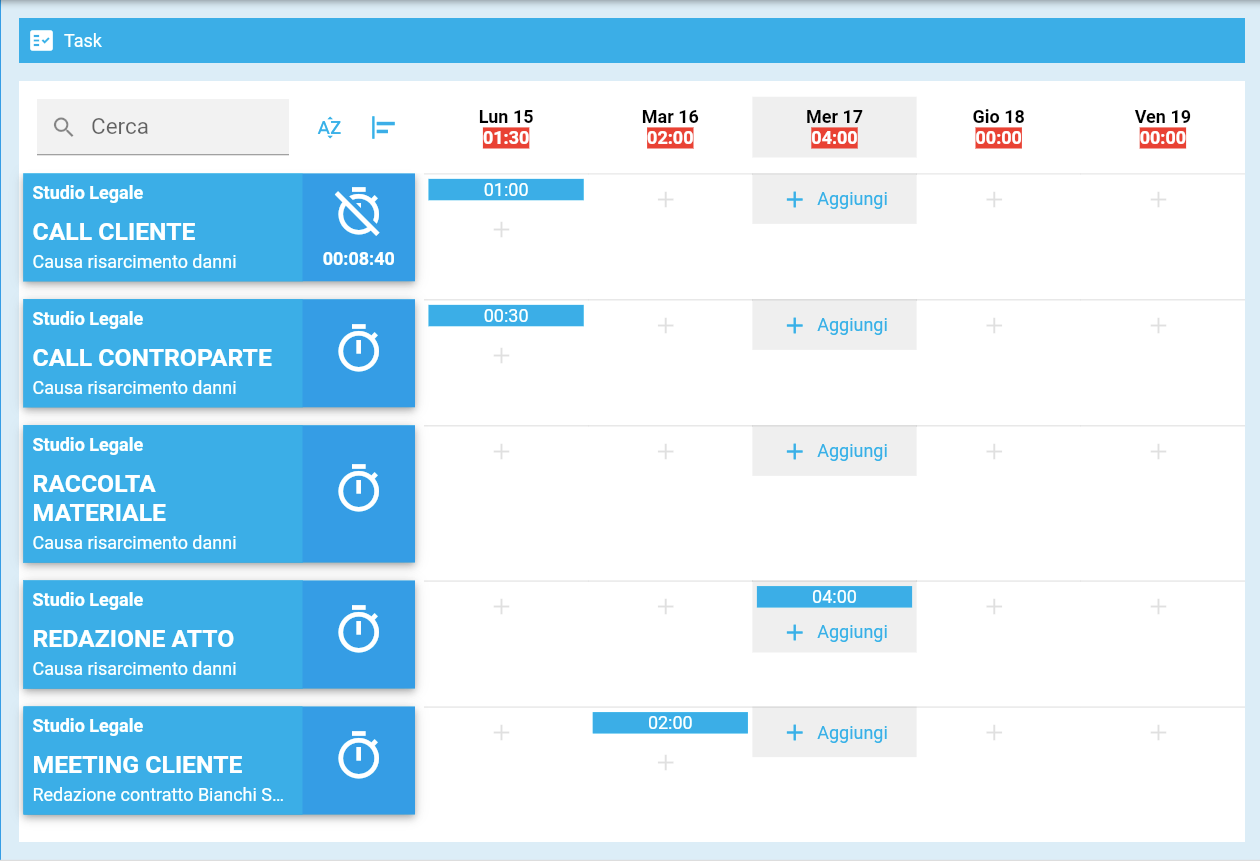Viewport: 1260px width, 861px height.
Task: Open the 02:00 entry for MEETING CLIENTE
Action: 669,721
